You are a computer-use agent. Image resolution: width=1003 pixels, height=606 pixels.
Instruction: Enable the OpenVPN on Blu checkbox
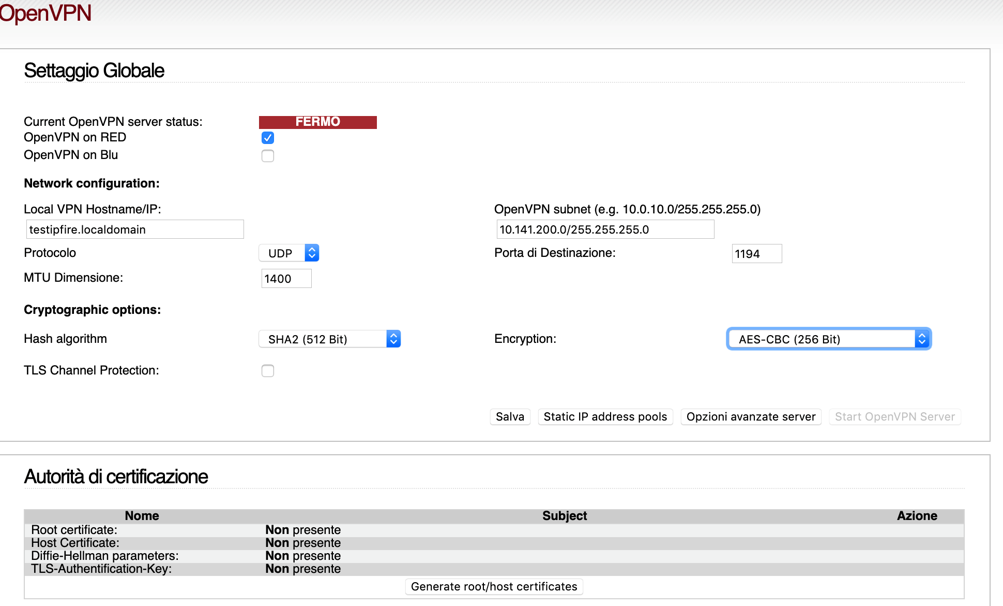[267, 155]
